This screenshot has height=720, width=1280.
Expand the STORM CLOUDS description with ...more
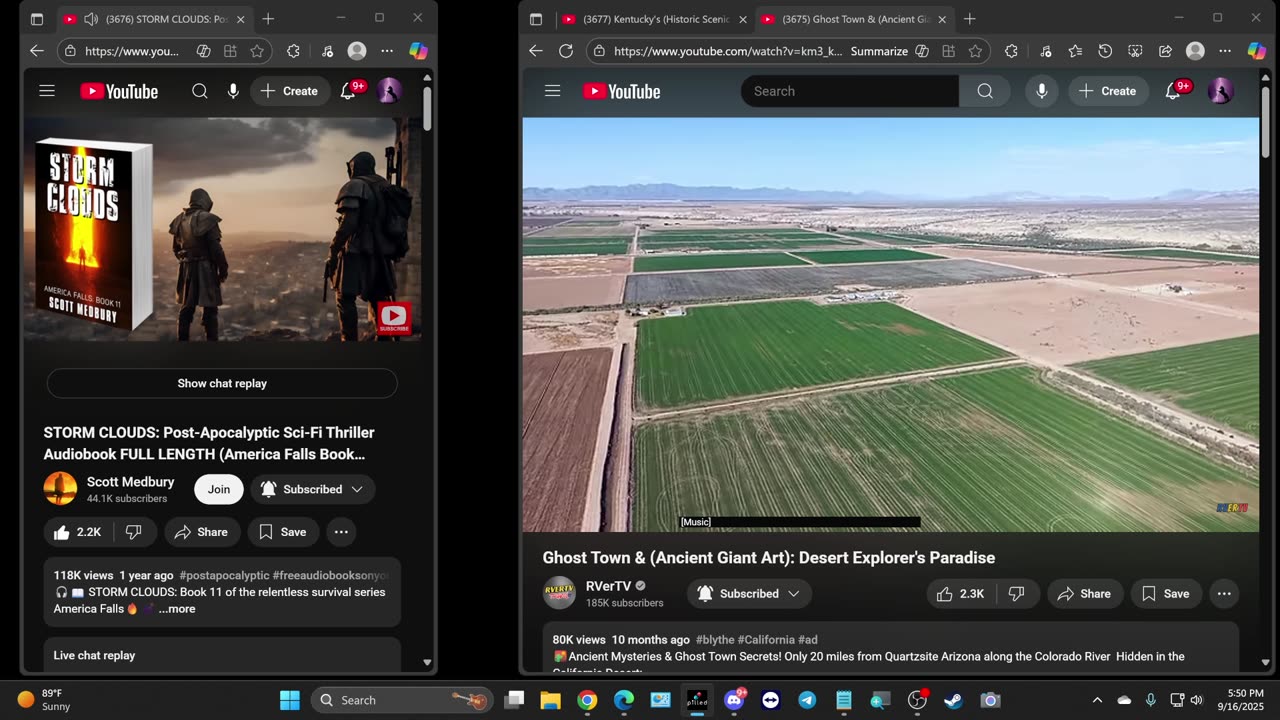pyautogui.click(x=177, y=609)
